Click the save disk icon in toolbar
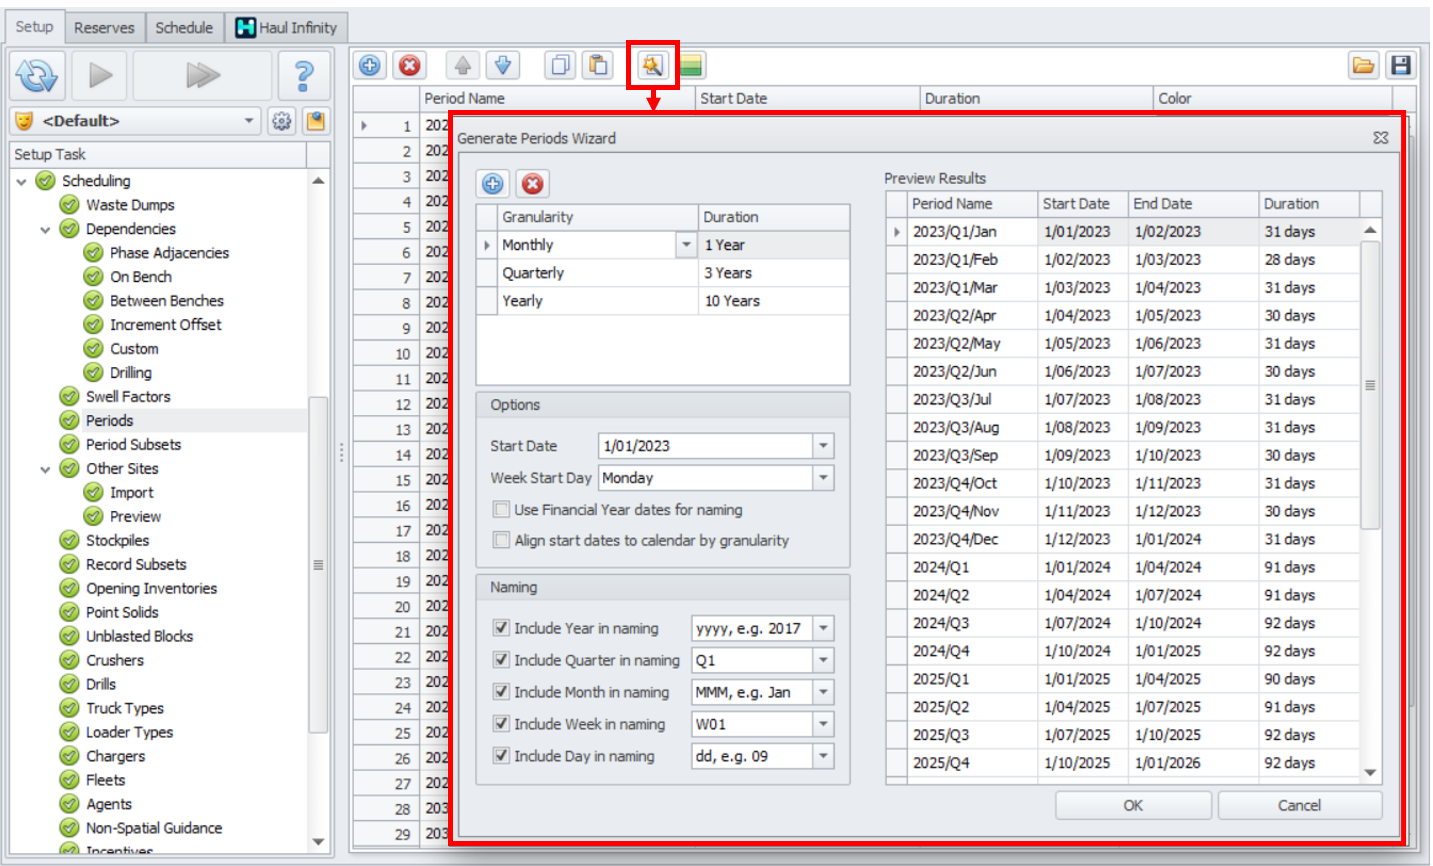 click(1400, 66)
